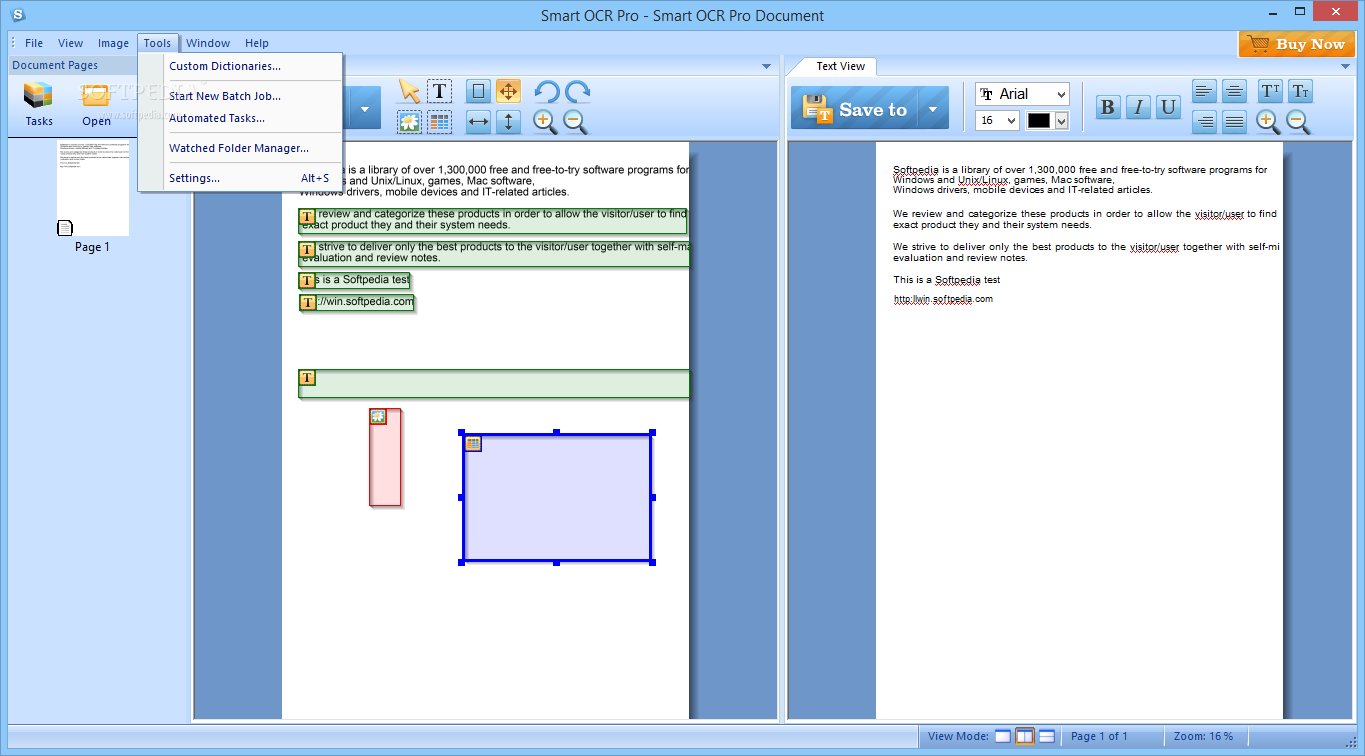Expand the Save to dropdown arrow
The height and width of the screenshot is (756, 1365).
point(934,108)
